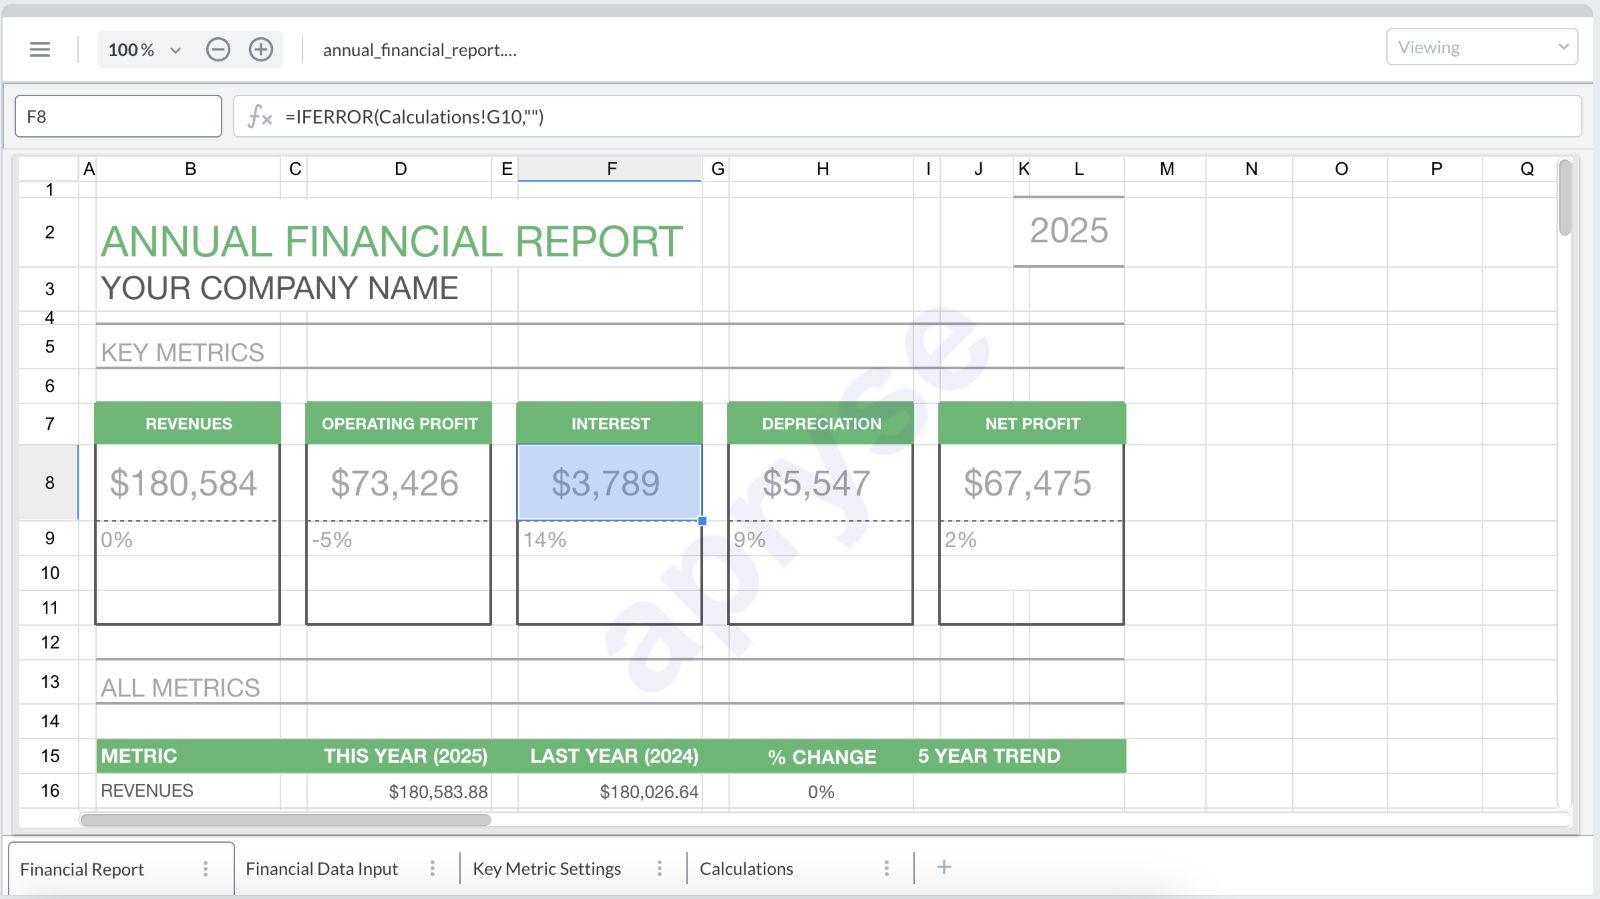Click the REVENUES row label in table
The image size is (1600, 899).
point(147,790)
